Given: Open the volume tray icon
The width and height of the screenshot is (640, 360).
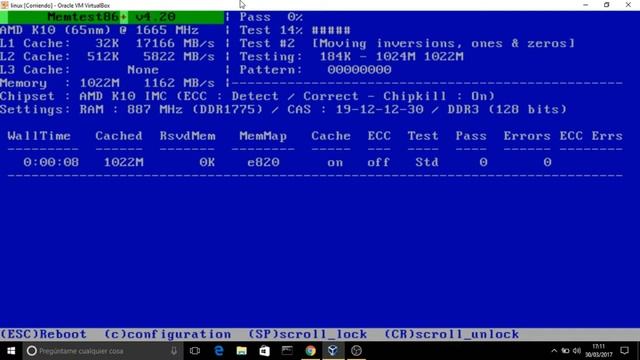Looking at the screenshot, I should pos(577,351).
